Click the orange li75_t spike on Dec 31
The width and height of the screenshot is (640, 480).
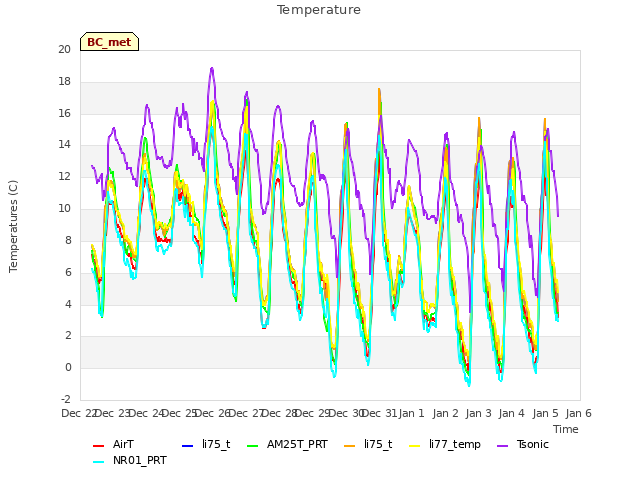(x=379, y=89)
